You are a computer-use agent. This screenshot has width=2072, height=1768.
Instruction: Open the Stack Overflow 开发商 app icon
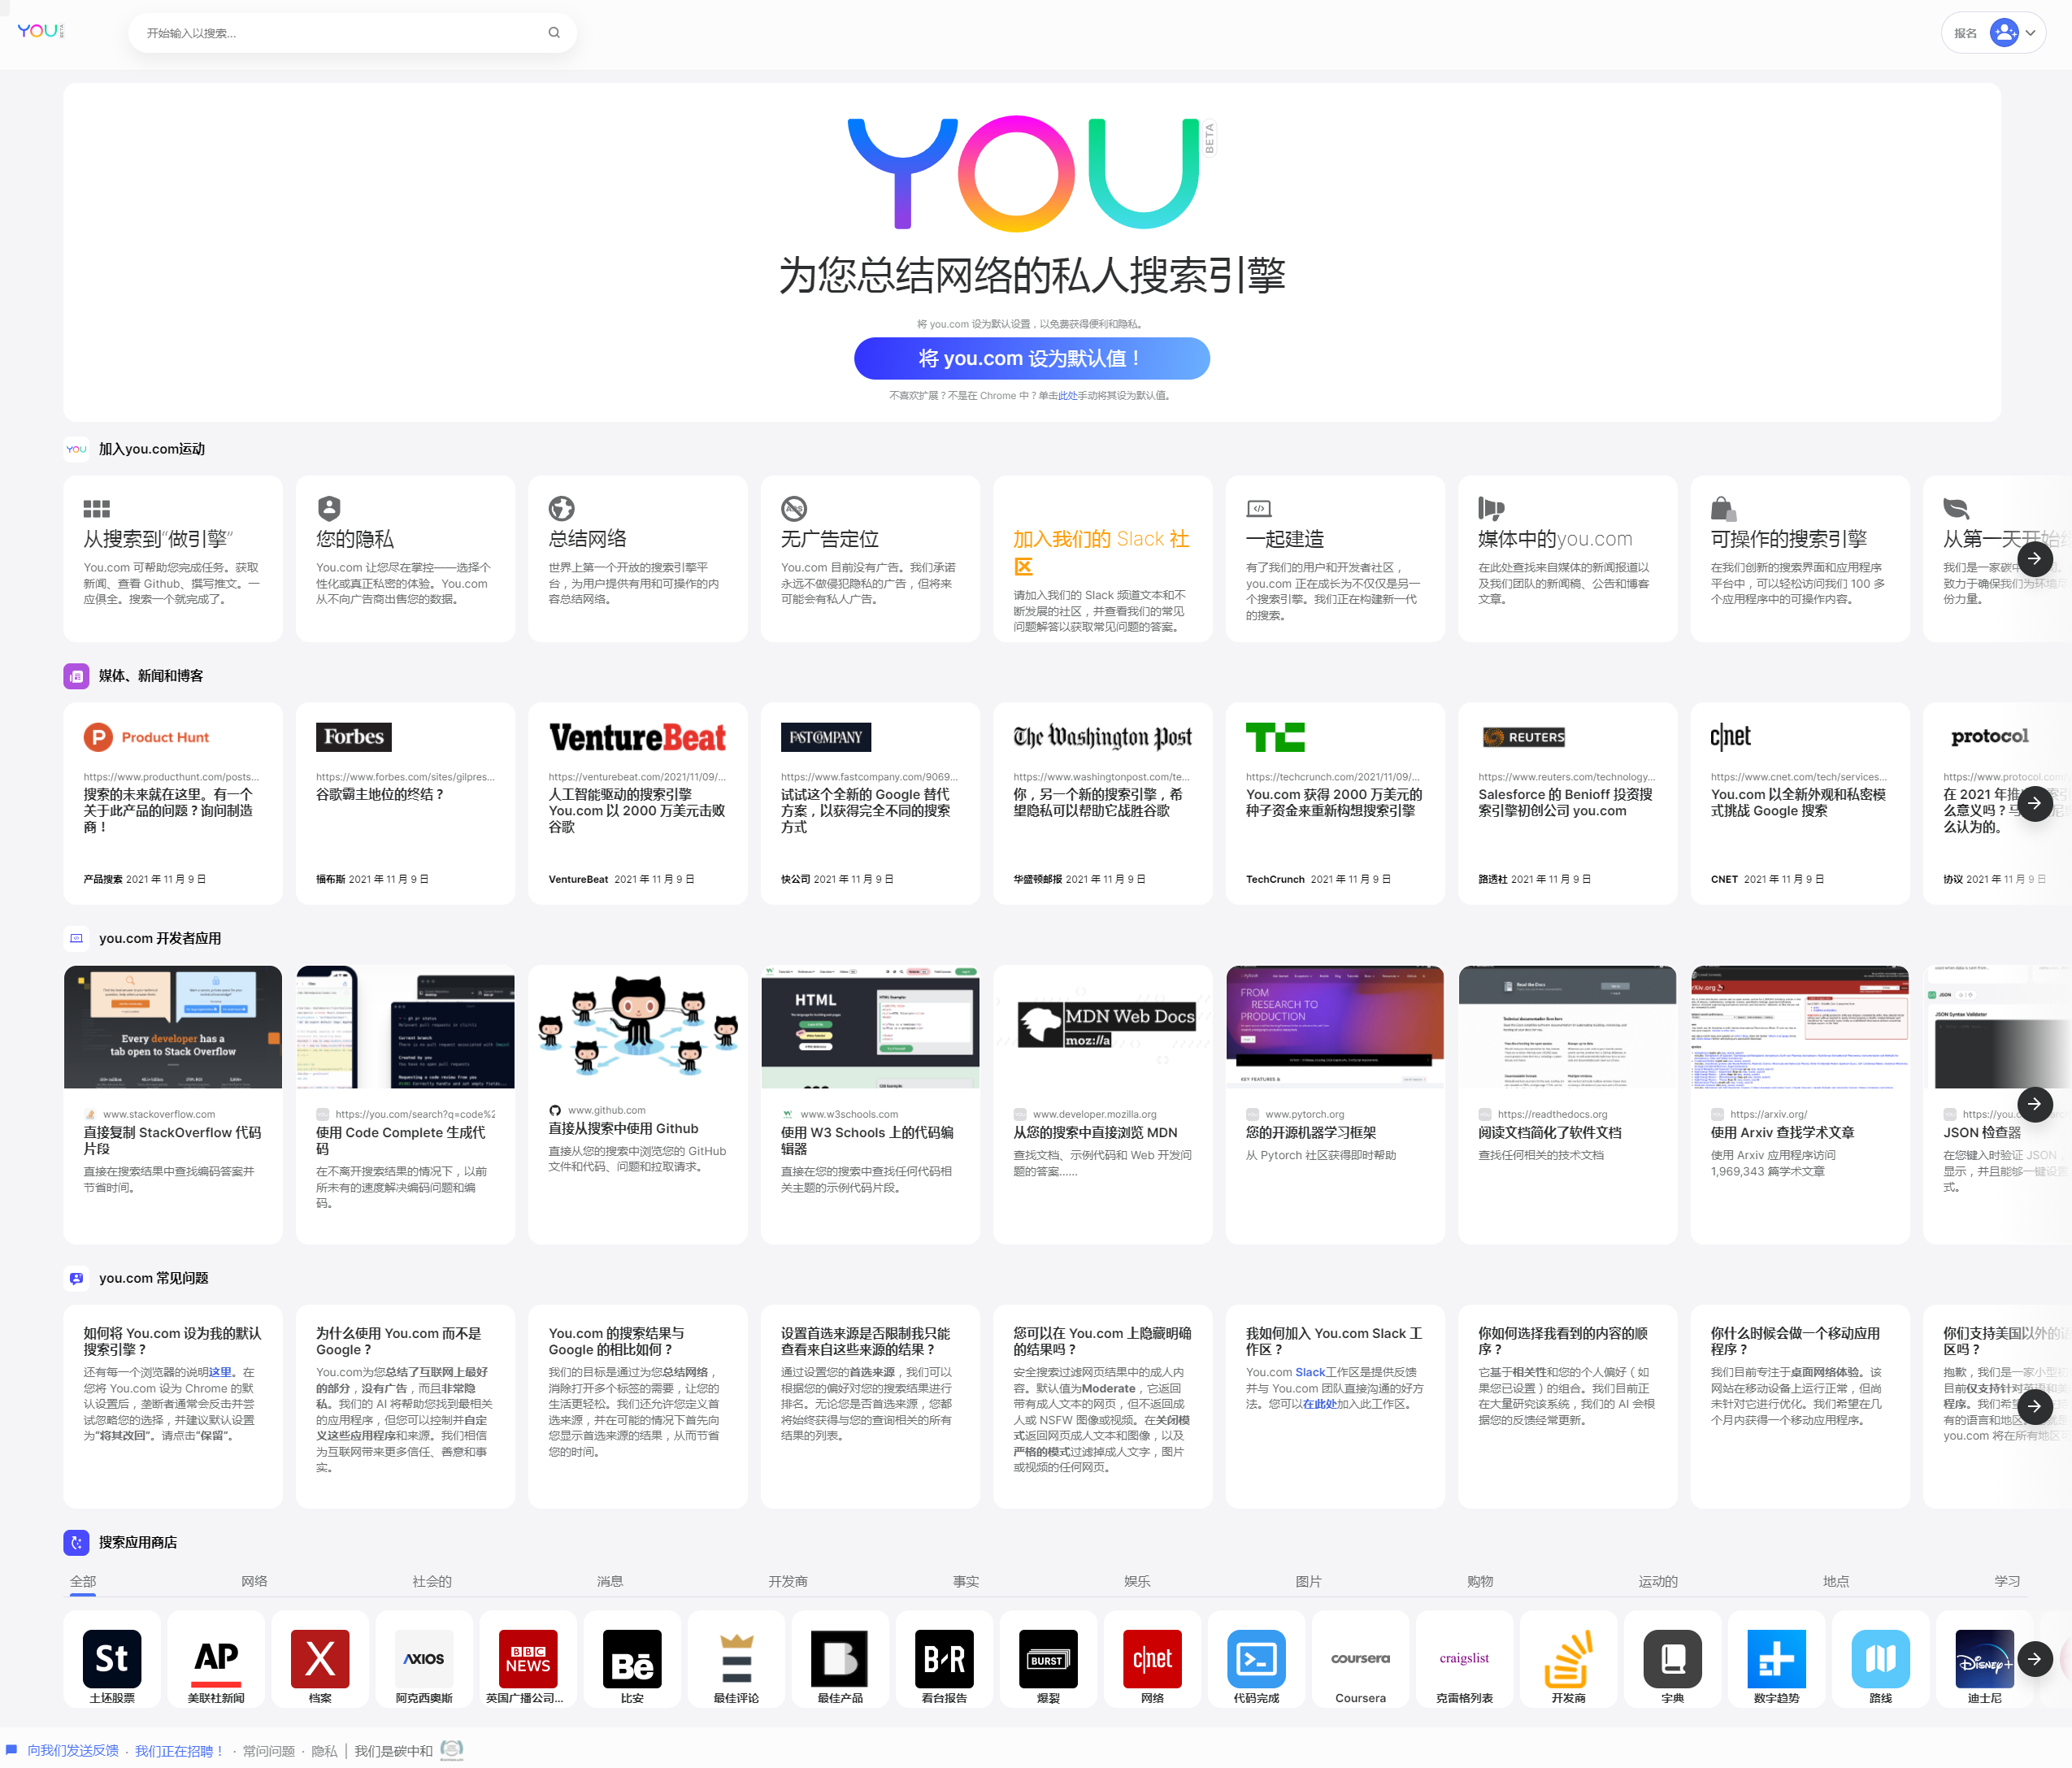pyautogui.click(x=1568, y=1658)
